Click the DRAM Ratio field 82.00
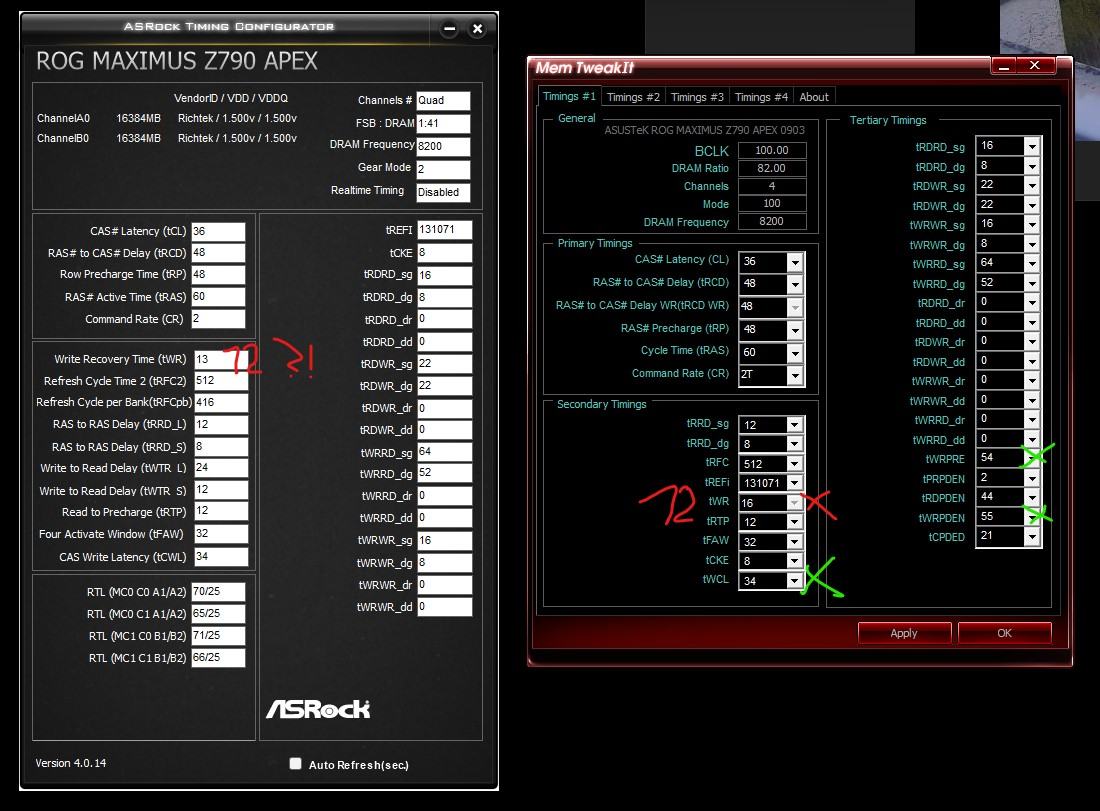 tap(772, 168)
